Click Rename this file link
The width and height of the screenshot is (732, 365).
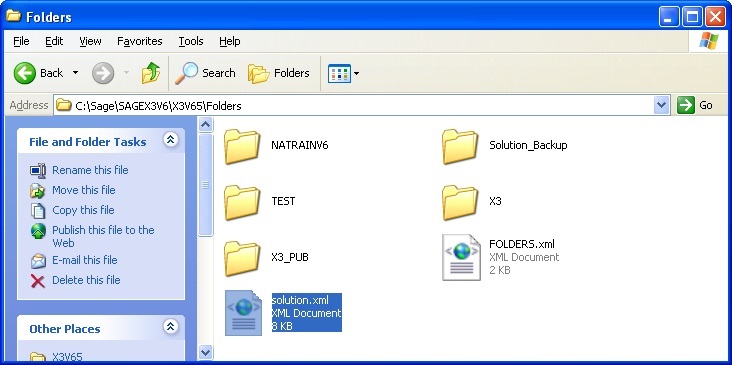pos(90,170)
